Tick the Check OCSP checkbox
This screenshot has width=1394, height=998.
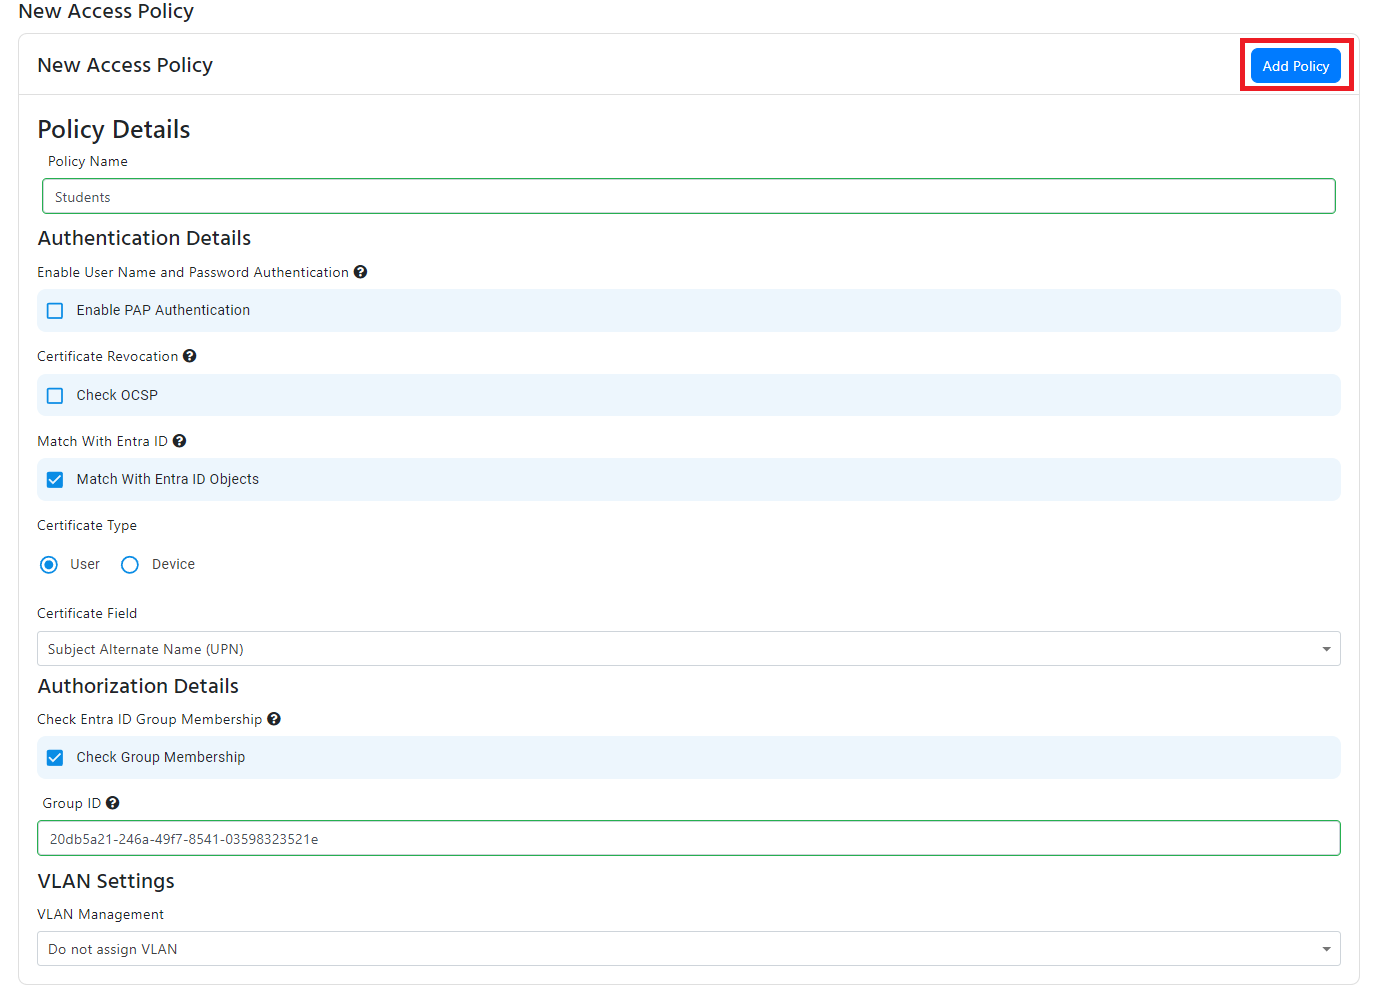tap(55, 395)
